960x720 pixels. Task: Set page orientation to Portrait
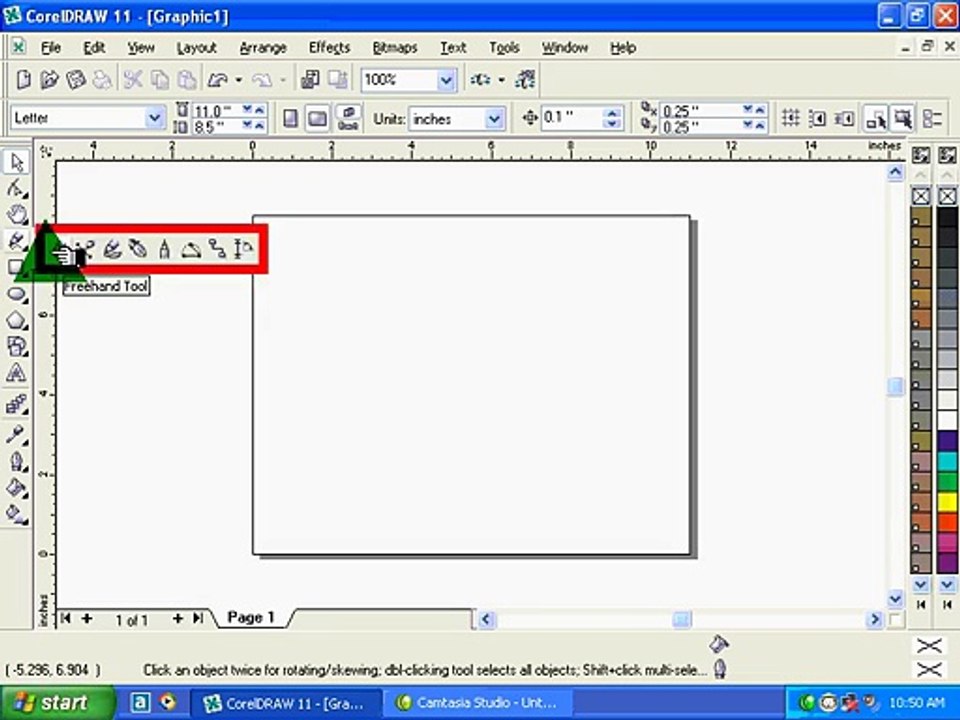pyautogui.click(x=291, y=119)
